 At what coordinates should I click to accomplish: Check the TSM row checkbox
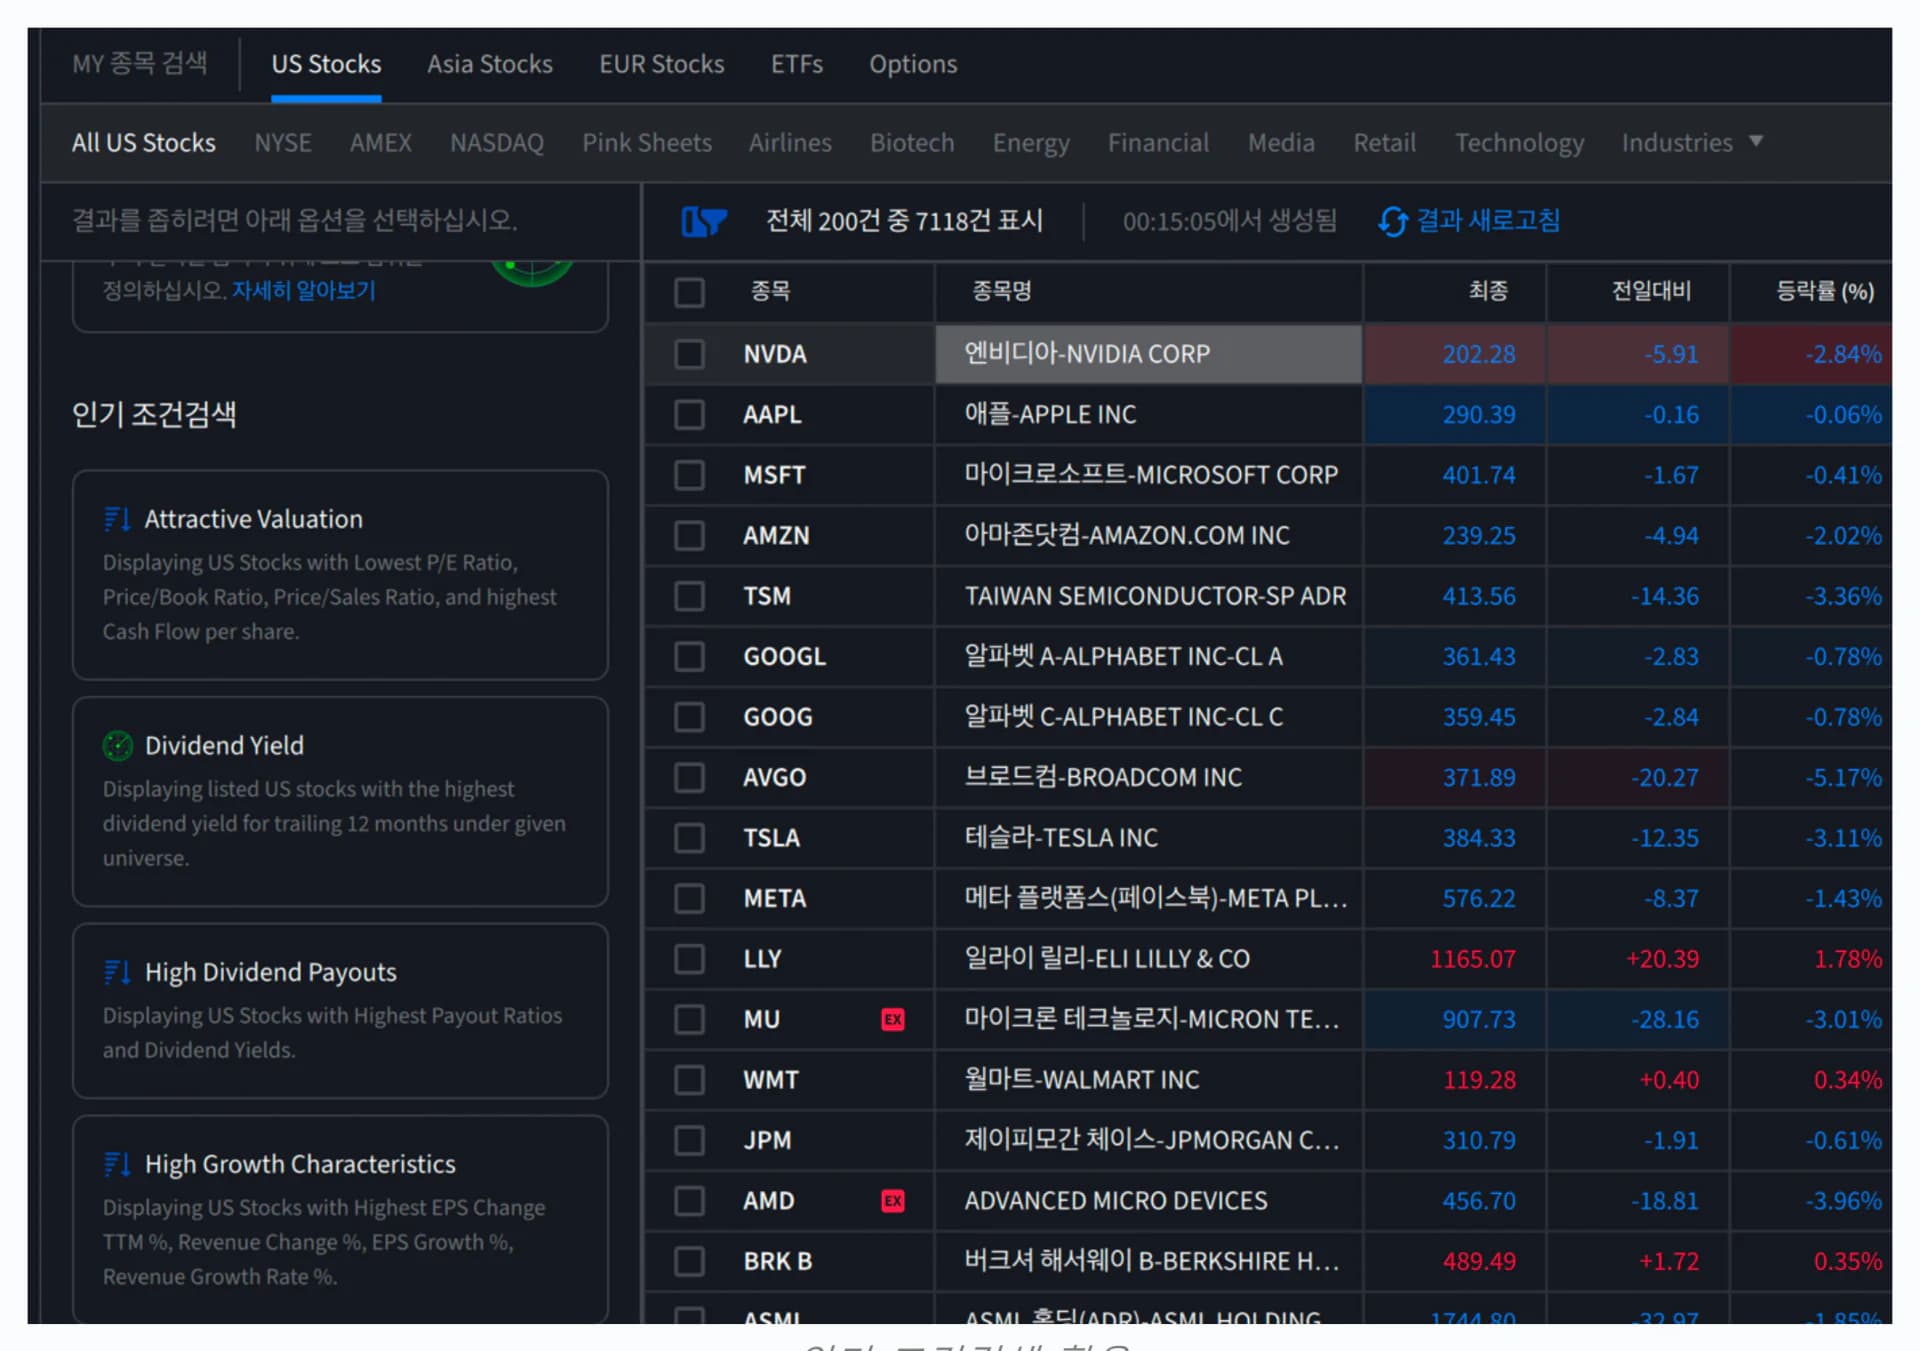689,596
